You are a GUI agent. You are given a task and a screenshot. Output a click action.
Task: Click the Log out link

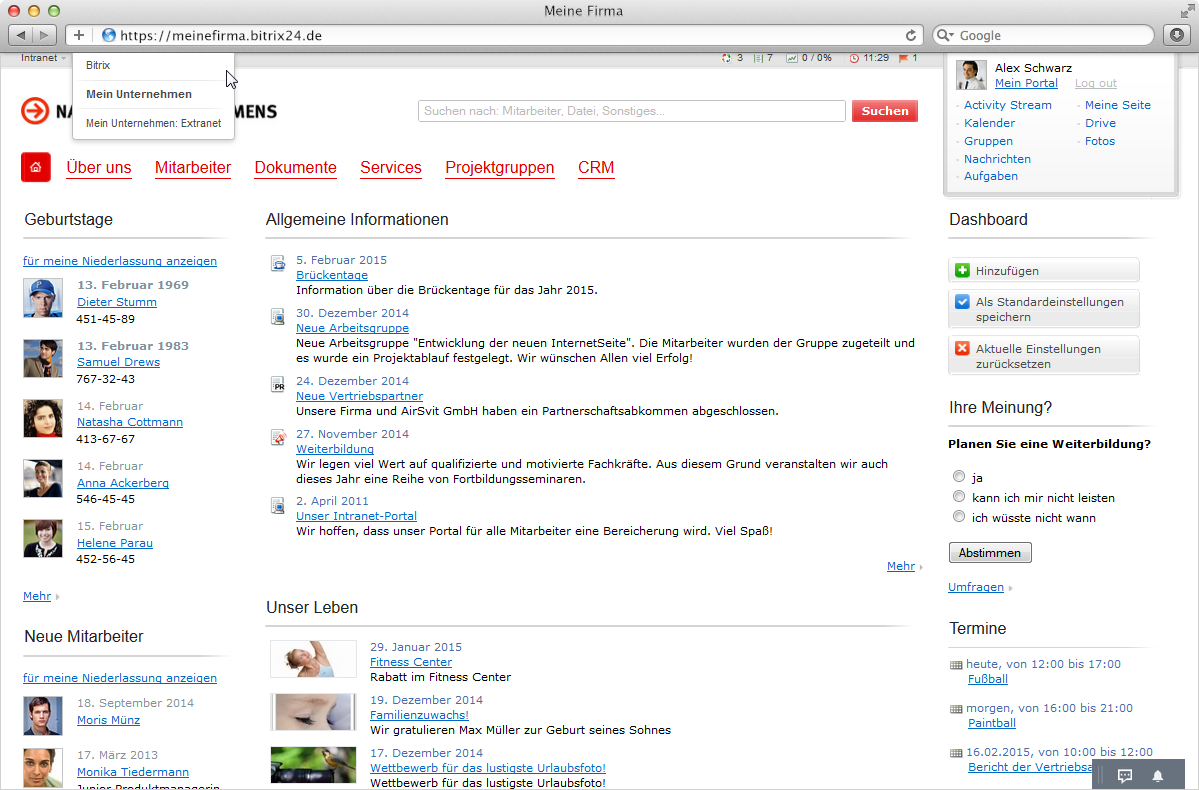(1095, 83)
